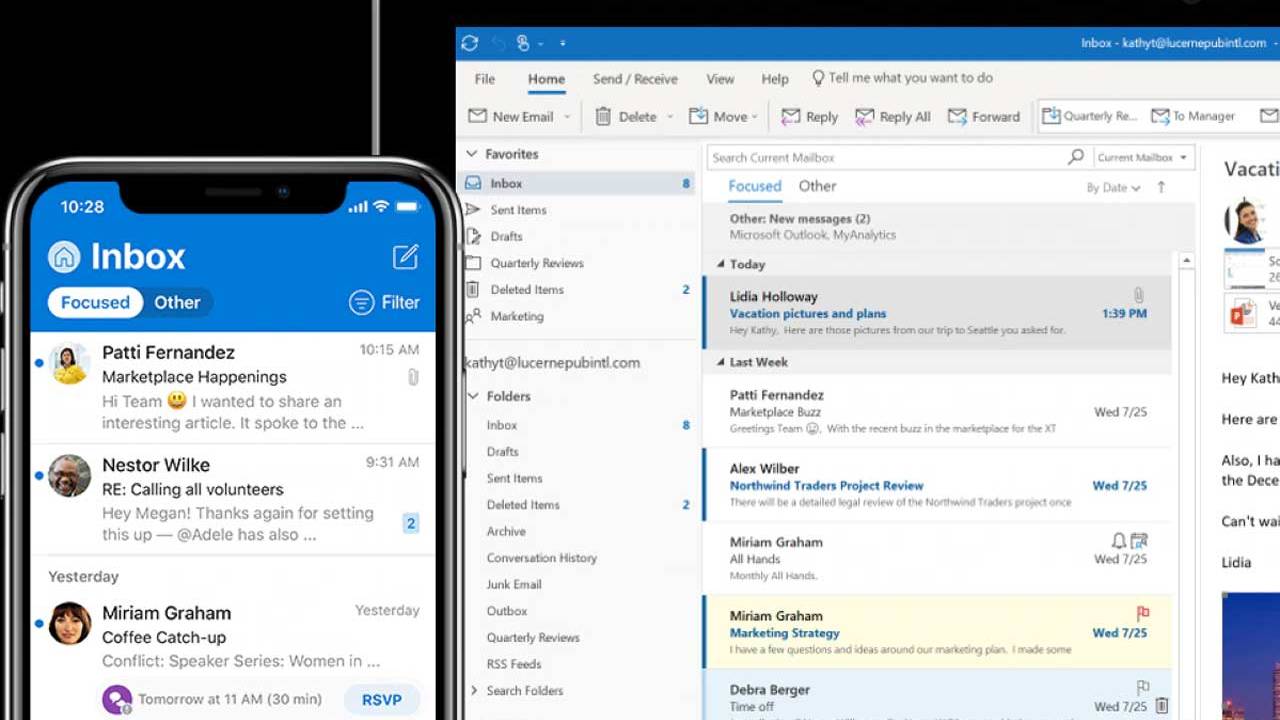Click the Reply icon

(791, 116)
